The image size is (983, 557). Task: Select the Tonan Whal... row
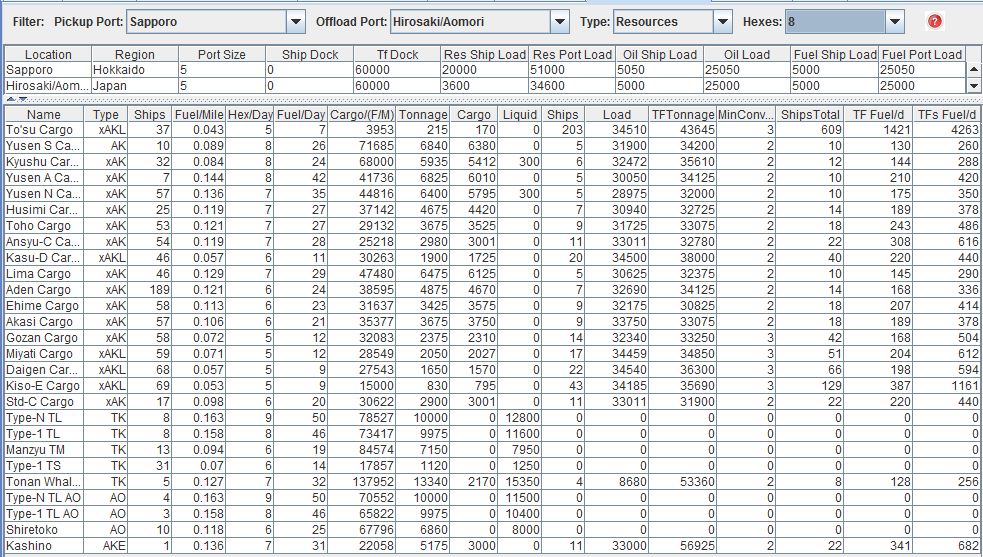click(x=493, y=482)
